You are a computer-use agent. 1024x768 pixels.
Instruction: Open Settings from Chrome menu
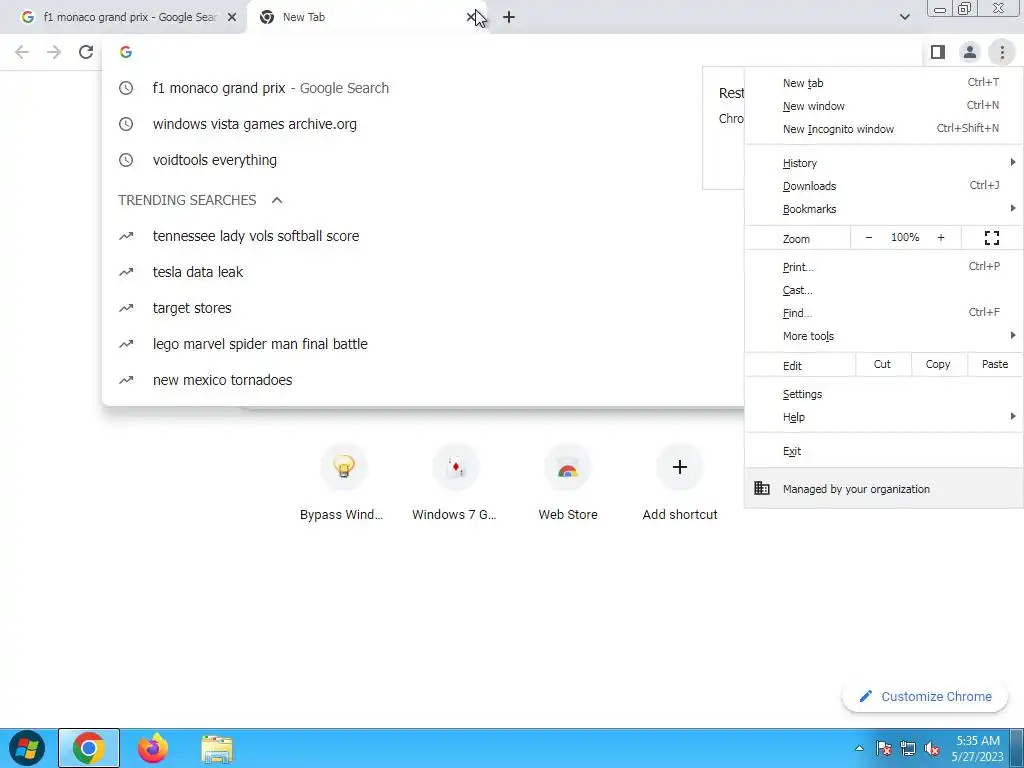884,394
